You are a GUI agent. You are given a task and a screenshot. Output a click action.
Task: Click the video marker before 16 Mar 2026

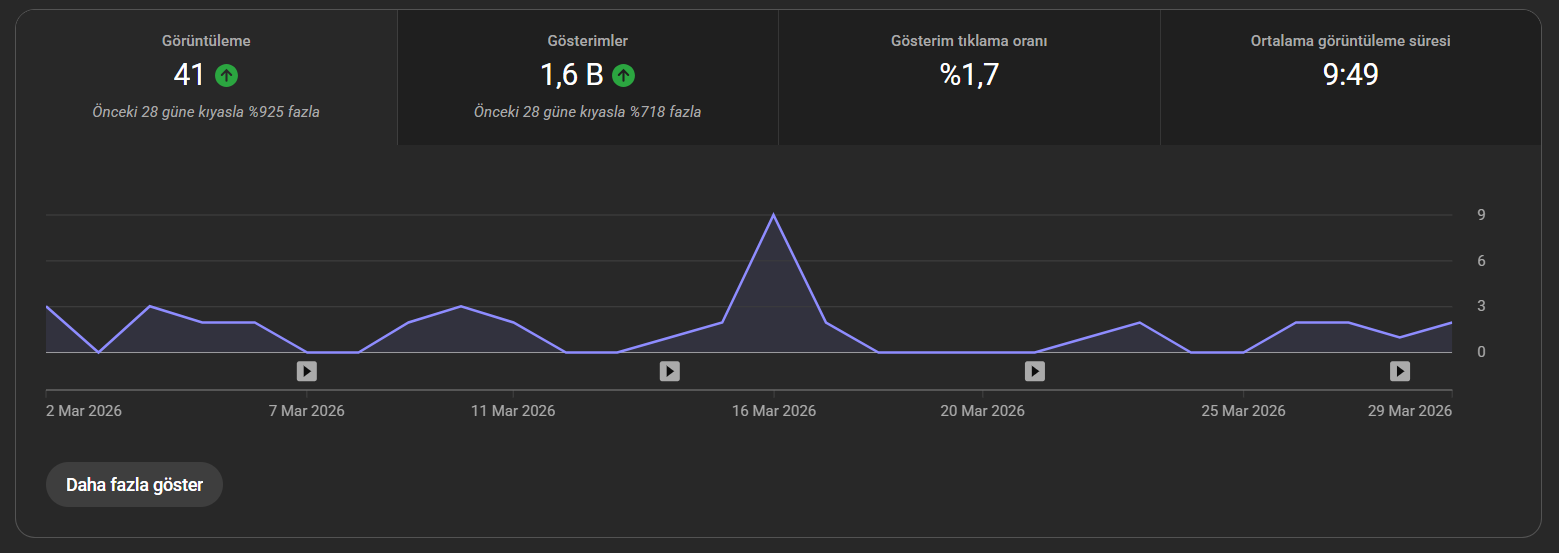click(670, 371)
